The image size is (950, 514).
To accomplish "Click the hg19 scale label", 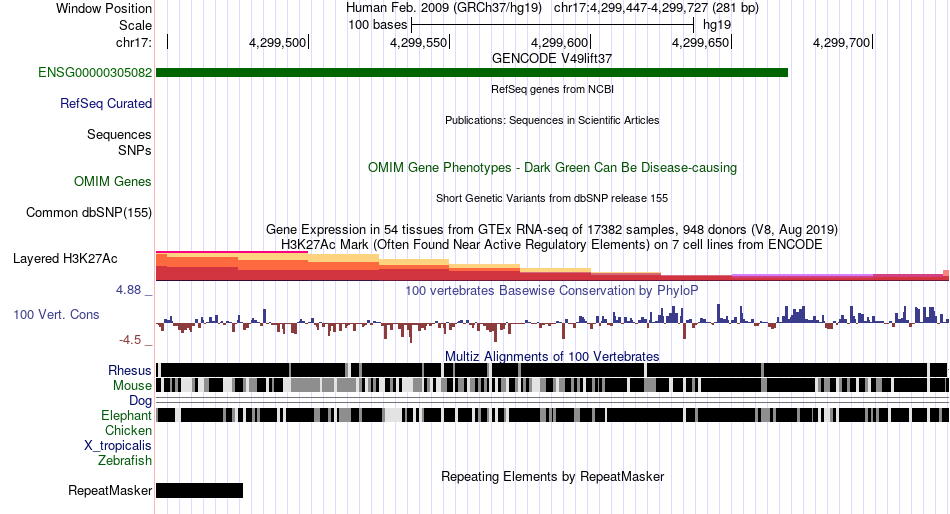I will [717, 25].
